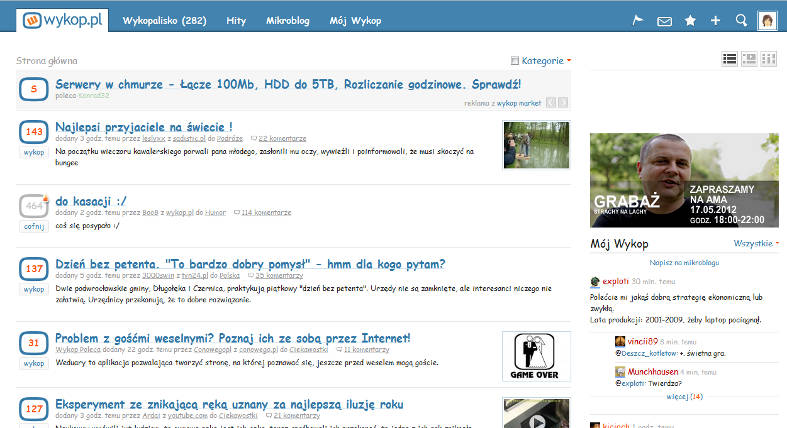The image size is (787, 428).
Task: Open Mój Wykop in the top navigation
Action: 355,21
